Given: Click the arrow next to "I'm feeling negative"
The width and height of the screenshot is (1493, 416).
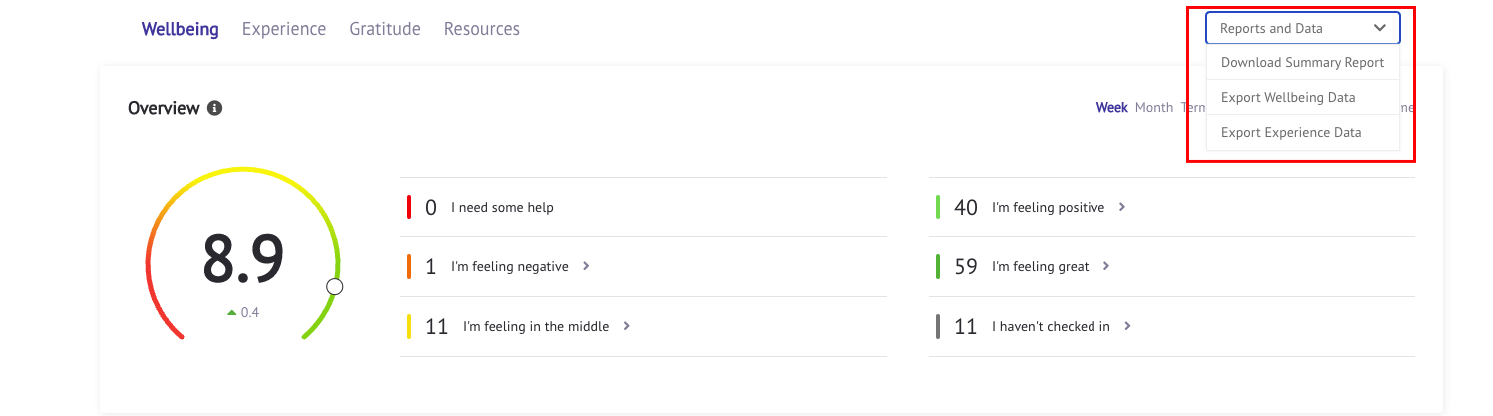Looking at the screenshot, I should coord(586,266).
